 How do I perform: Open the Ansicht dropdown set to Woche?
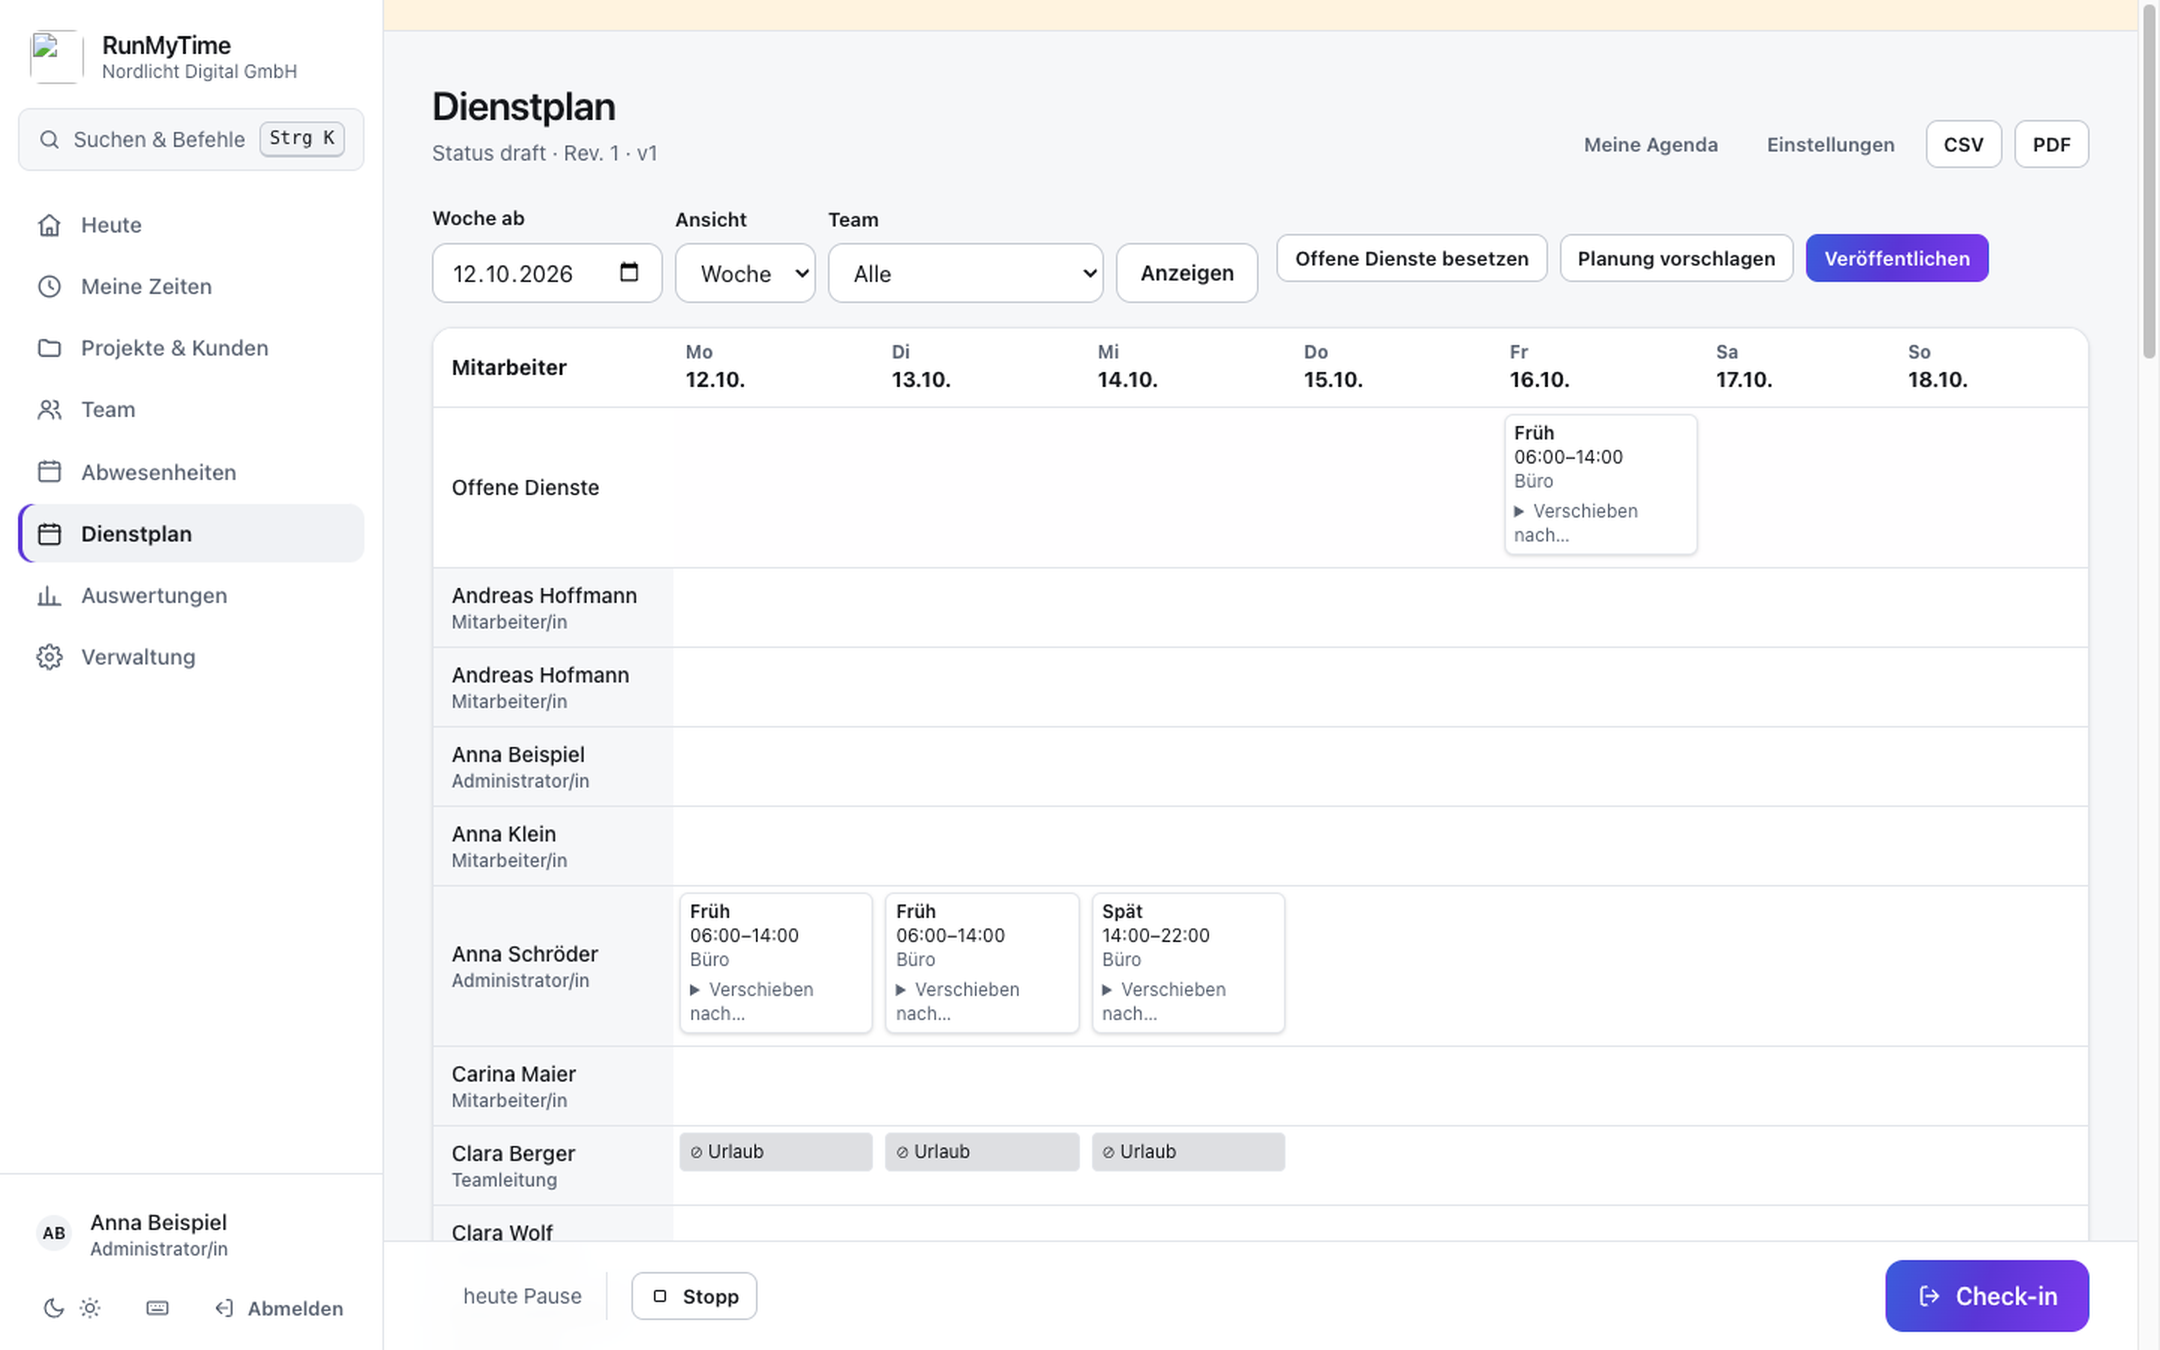pyautogui.click(x=745, y=273)
